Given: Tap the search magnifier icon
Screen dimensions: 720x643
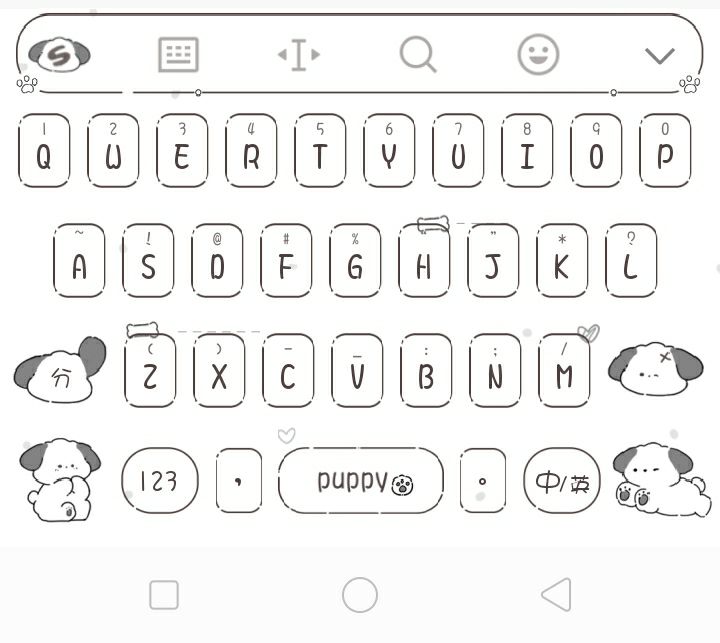Looking at the screenshot, I should (x=418, y=55).
